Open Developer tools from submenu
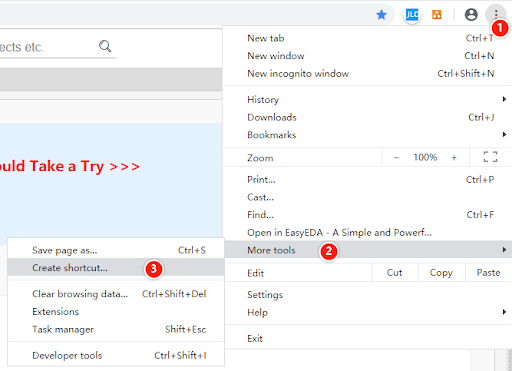Viewport: 512px width, 371px height. pyautogui.click(x=116, y=355)
